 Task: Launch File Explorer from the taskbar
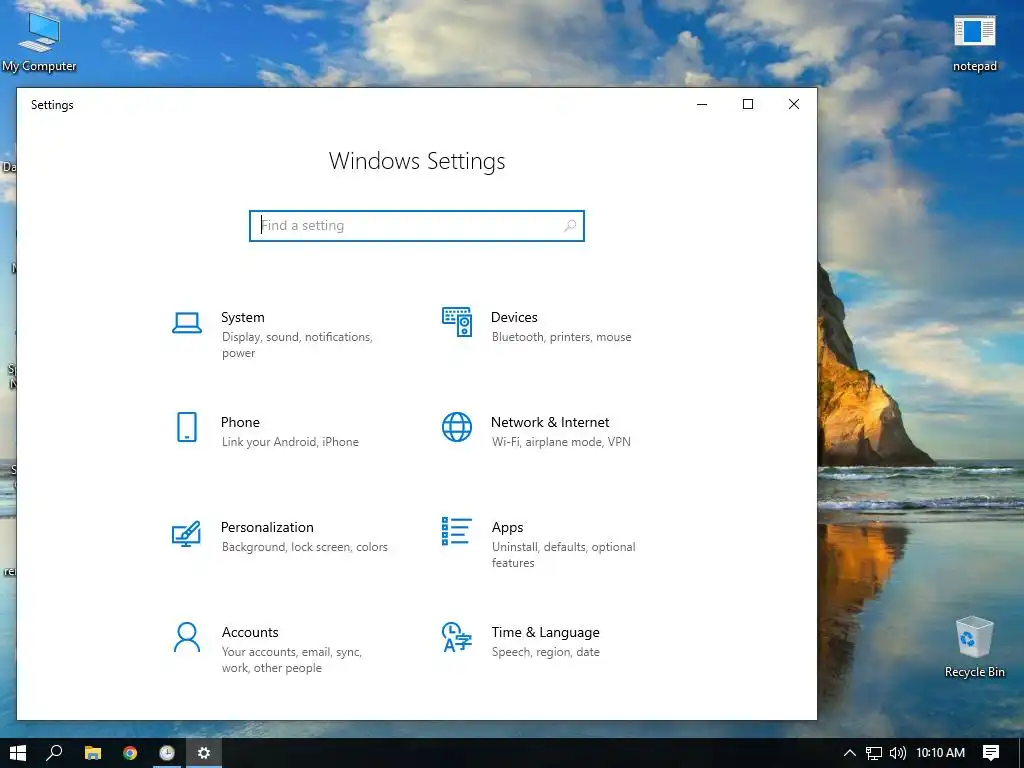[x=93, y=753]
